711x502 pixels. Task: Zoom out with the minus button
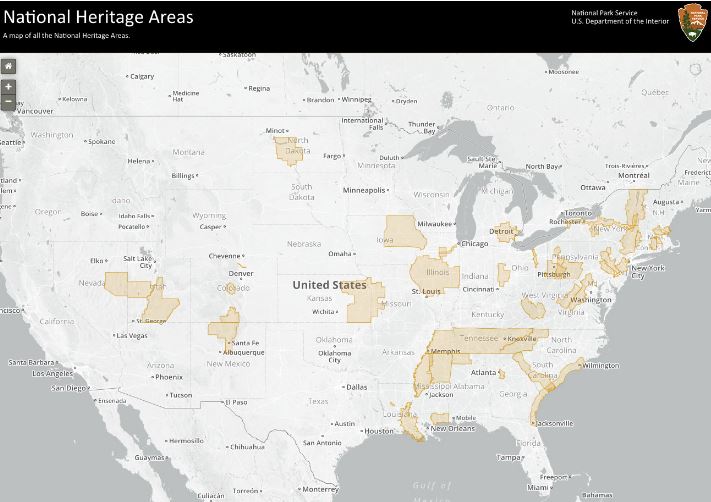(x=8, y=101)
